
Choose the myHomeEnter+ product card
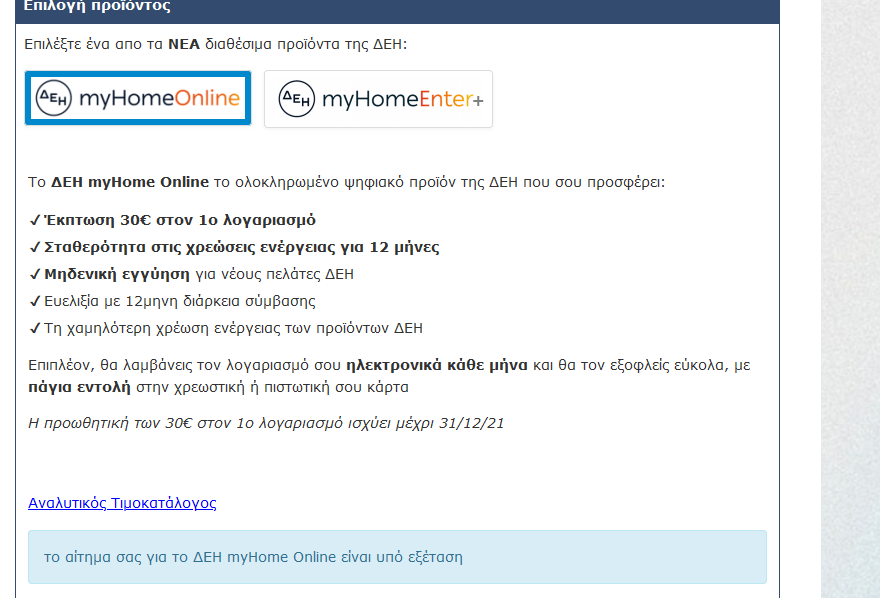378,99
